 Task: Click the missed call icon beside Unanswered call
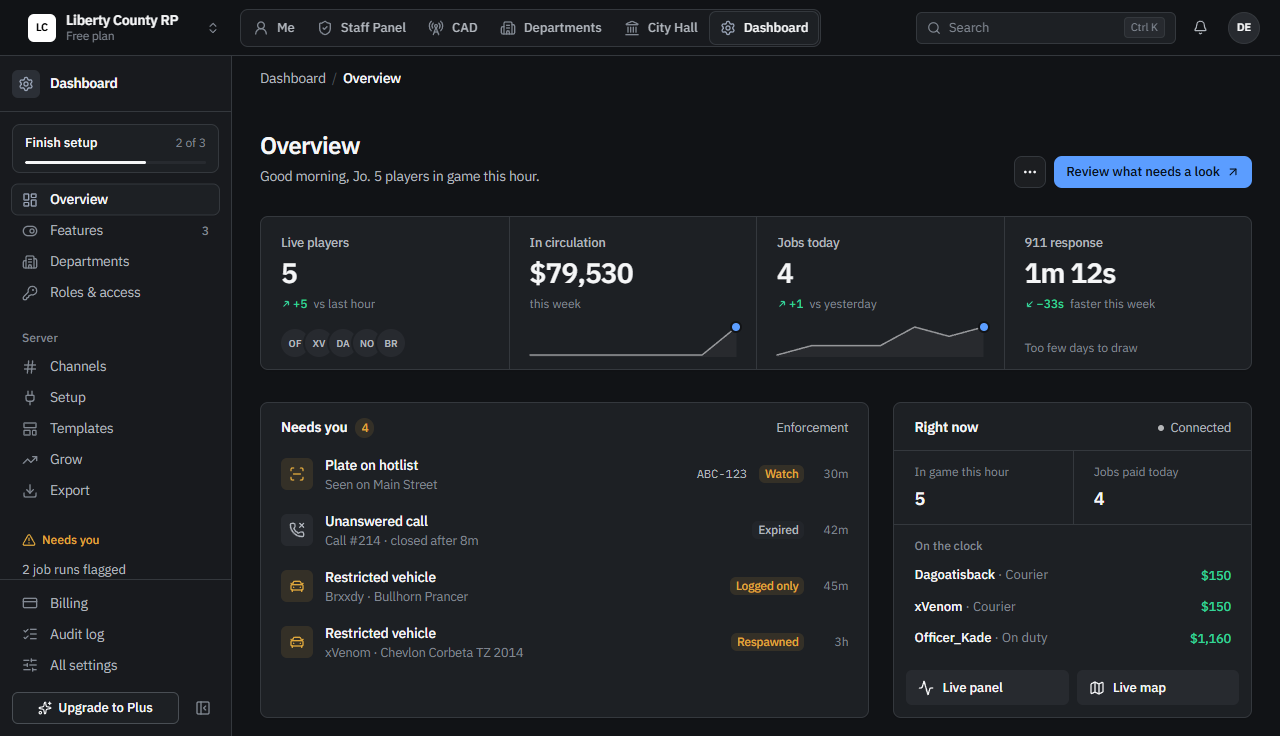pos(297,530)
